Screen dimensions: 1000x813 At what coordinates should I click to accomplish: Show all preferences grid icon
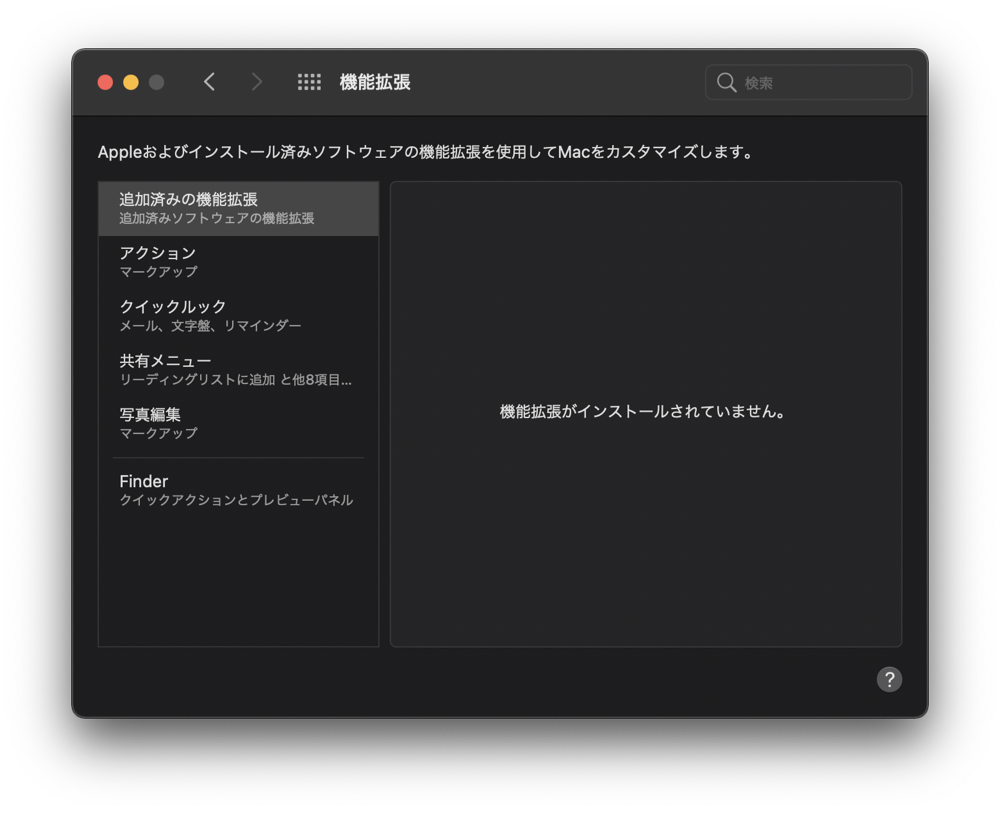(309, 82)
